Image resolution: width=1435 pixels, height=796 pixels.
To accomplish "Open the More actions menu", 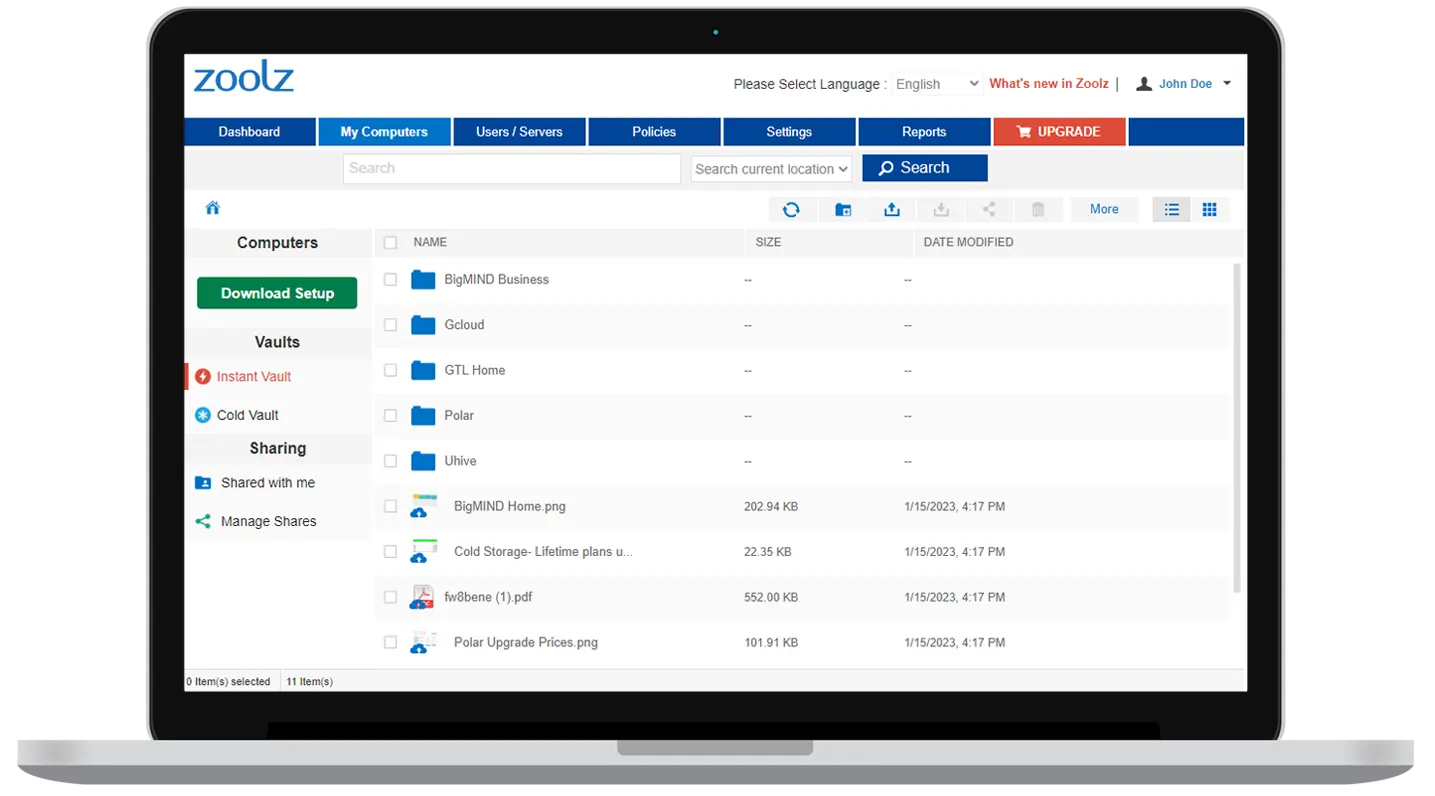I will click(x=1104, y=209).
